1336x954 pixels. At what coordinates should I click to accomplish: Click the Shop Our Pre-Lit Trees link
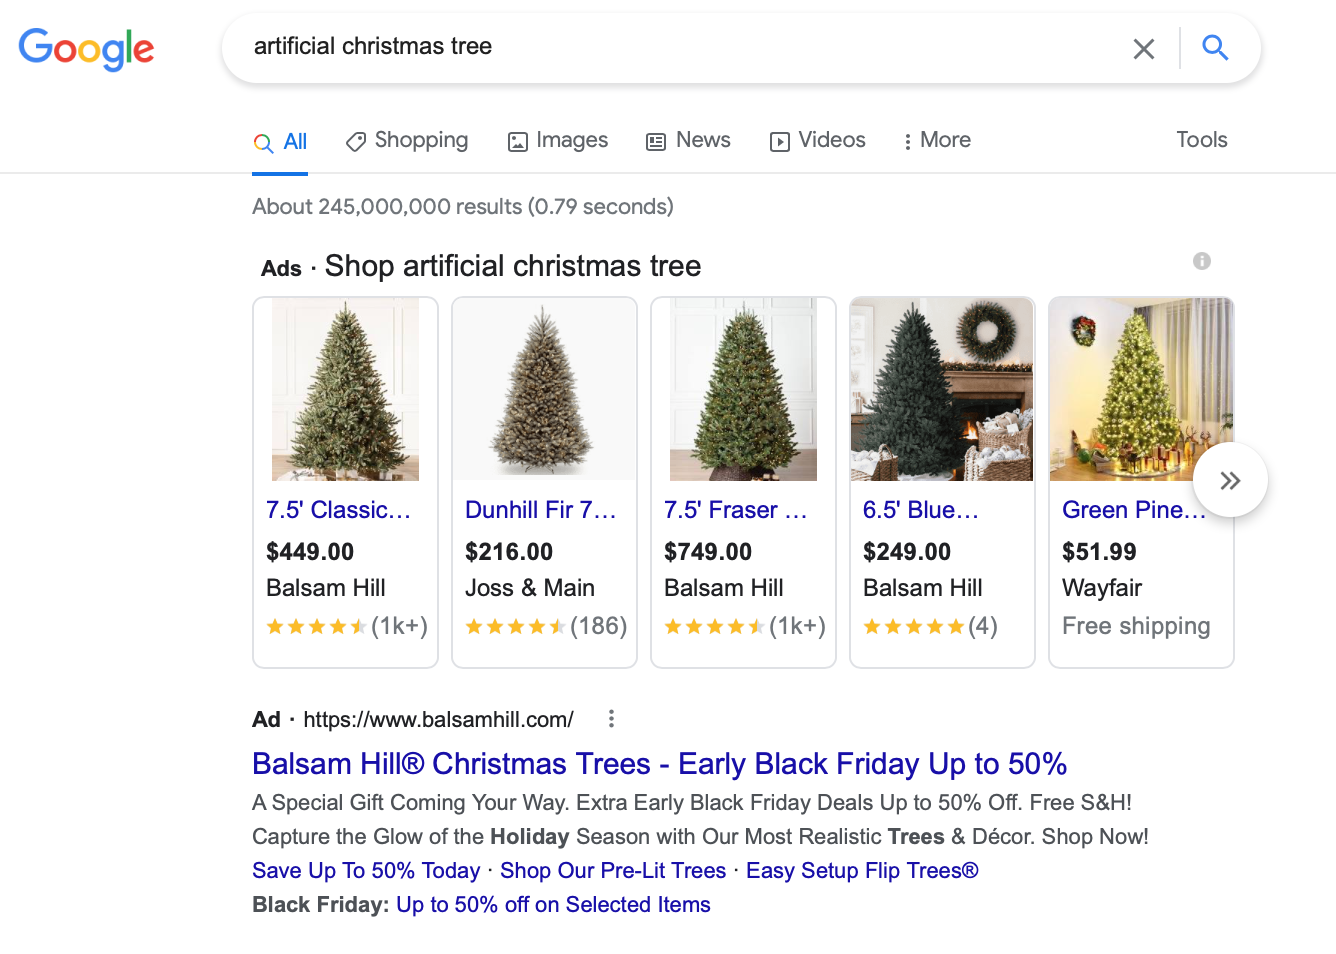613,871
